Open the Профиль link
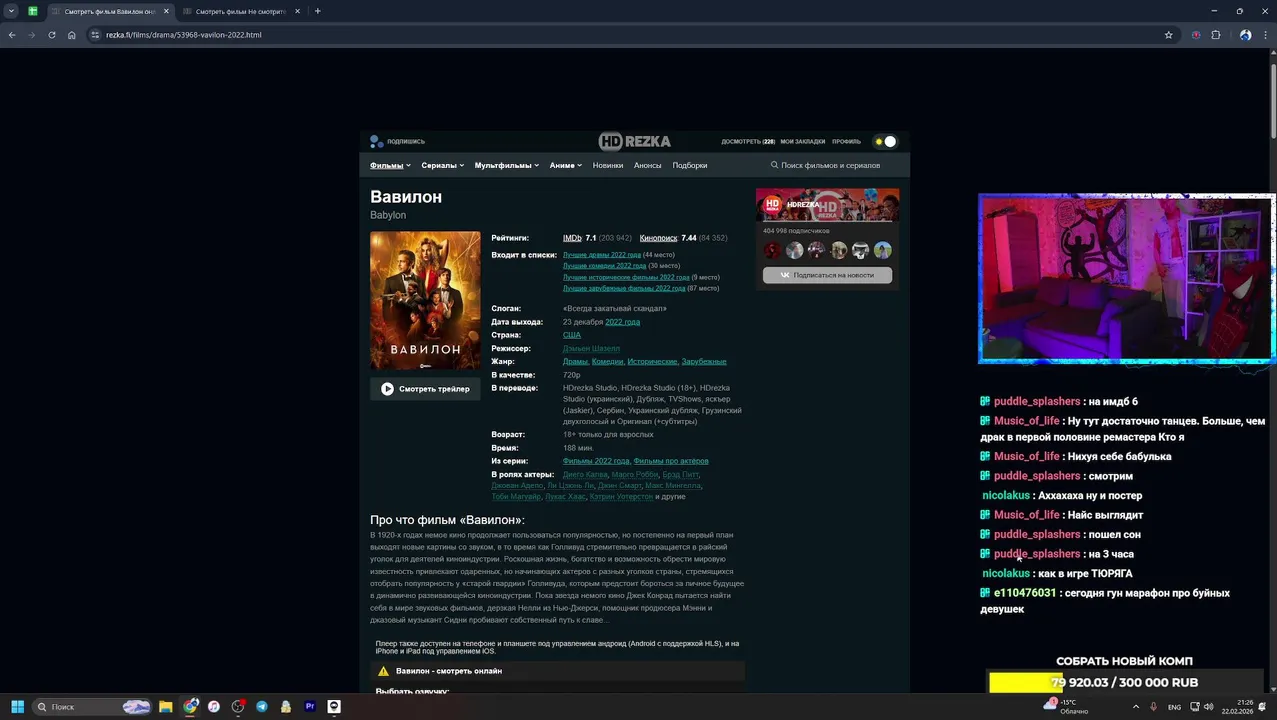 [x=846, y=141]
